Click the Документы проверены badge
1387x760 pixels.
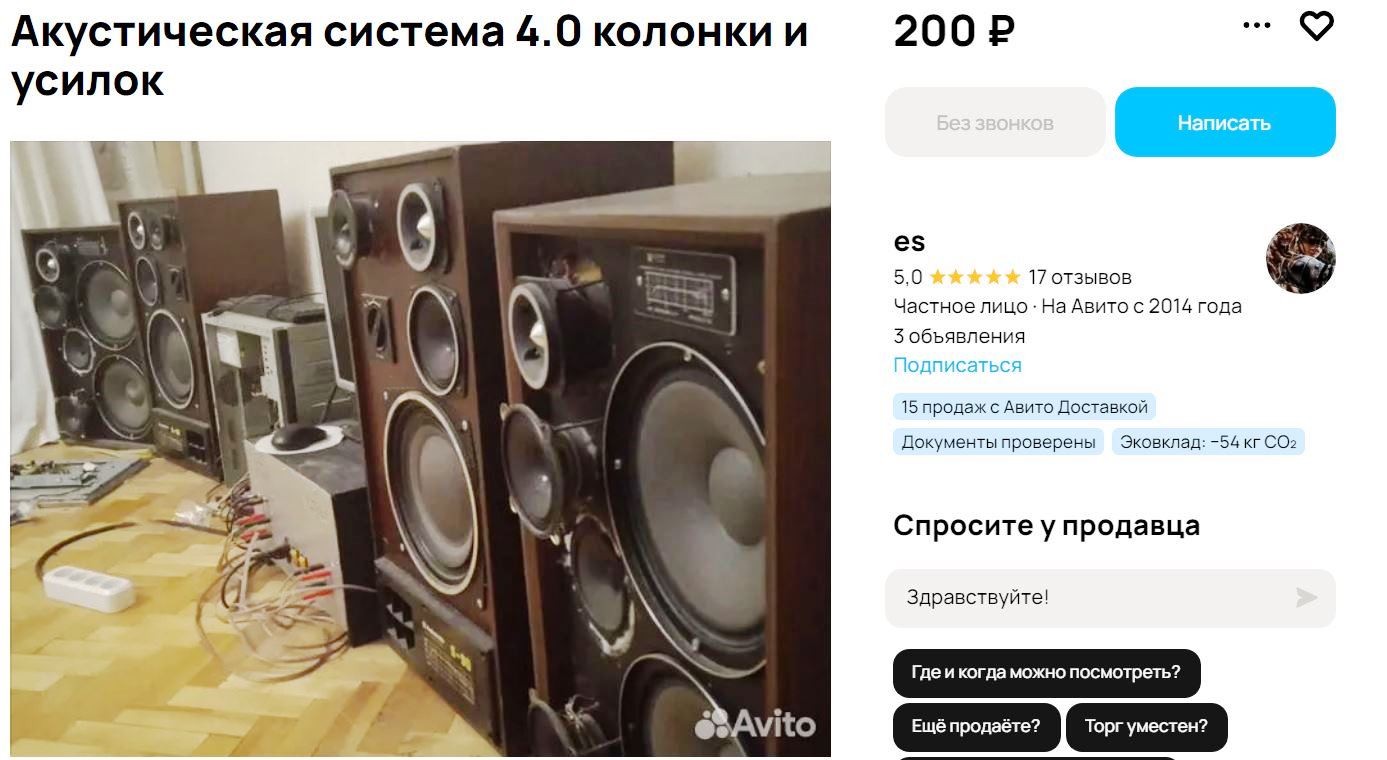coord(998,442)
